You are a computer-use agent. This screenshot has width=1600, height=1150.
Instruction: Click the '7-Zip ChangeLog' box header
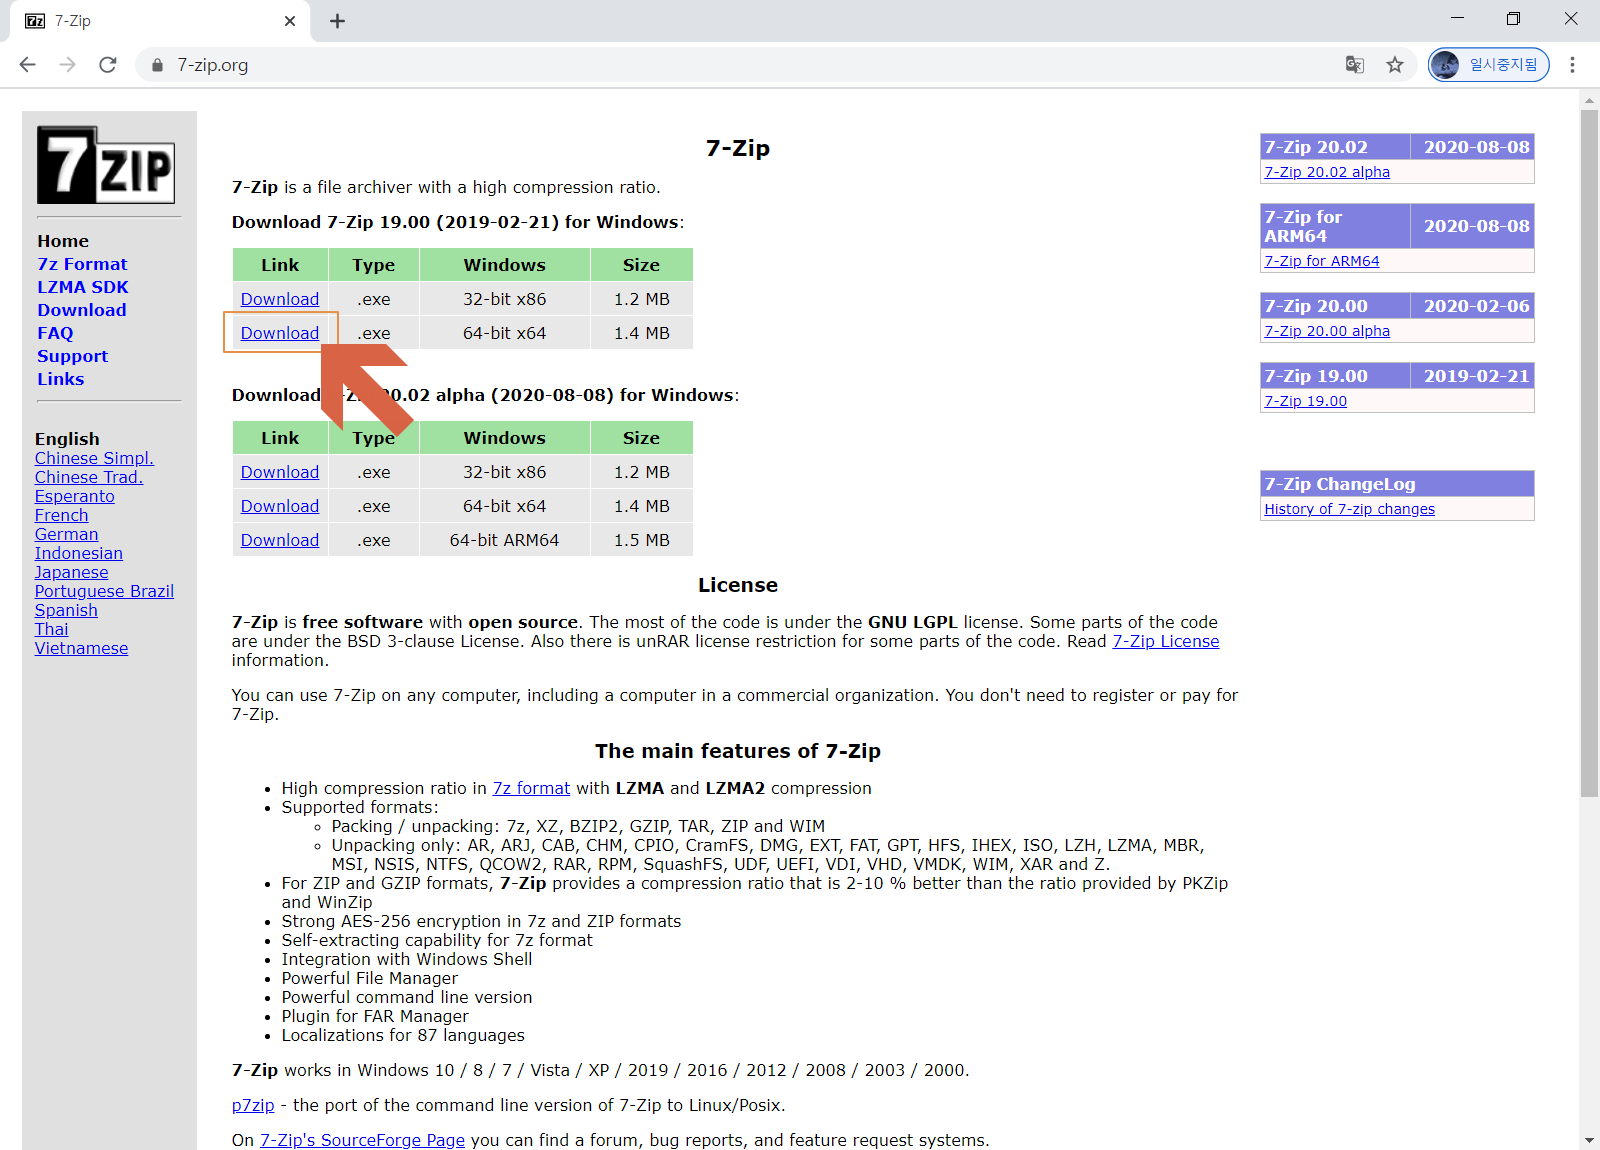[x=1397, y=484]
